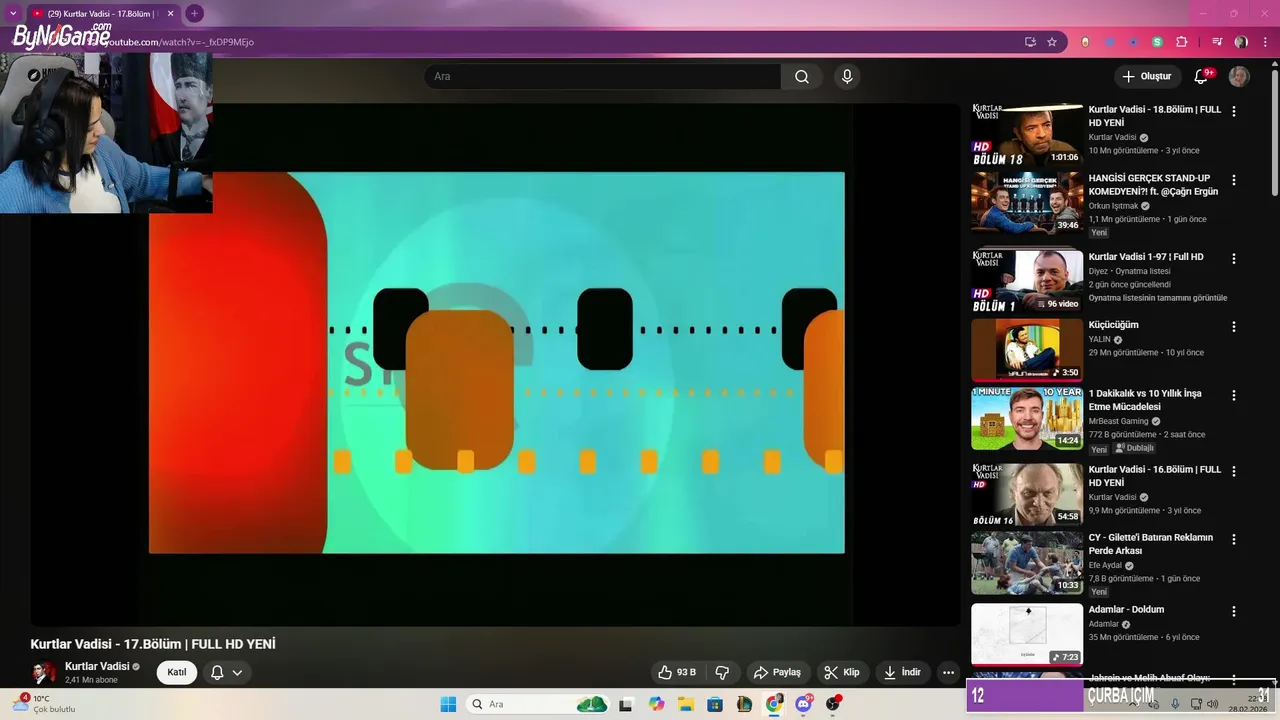Open YALIN channel name
The width and height of the screenshot is (1280, 720).
[x=1100, y=339]
